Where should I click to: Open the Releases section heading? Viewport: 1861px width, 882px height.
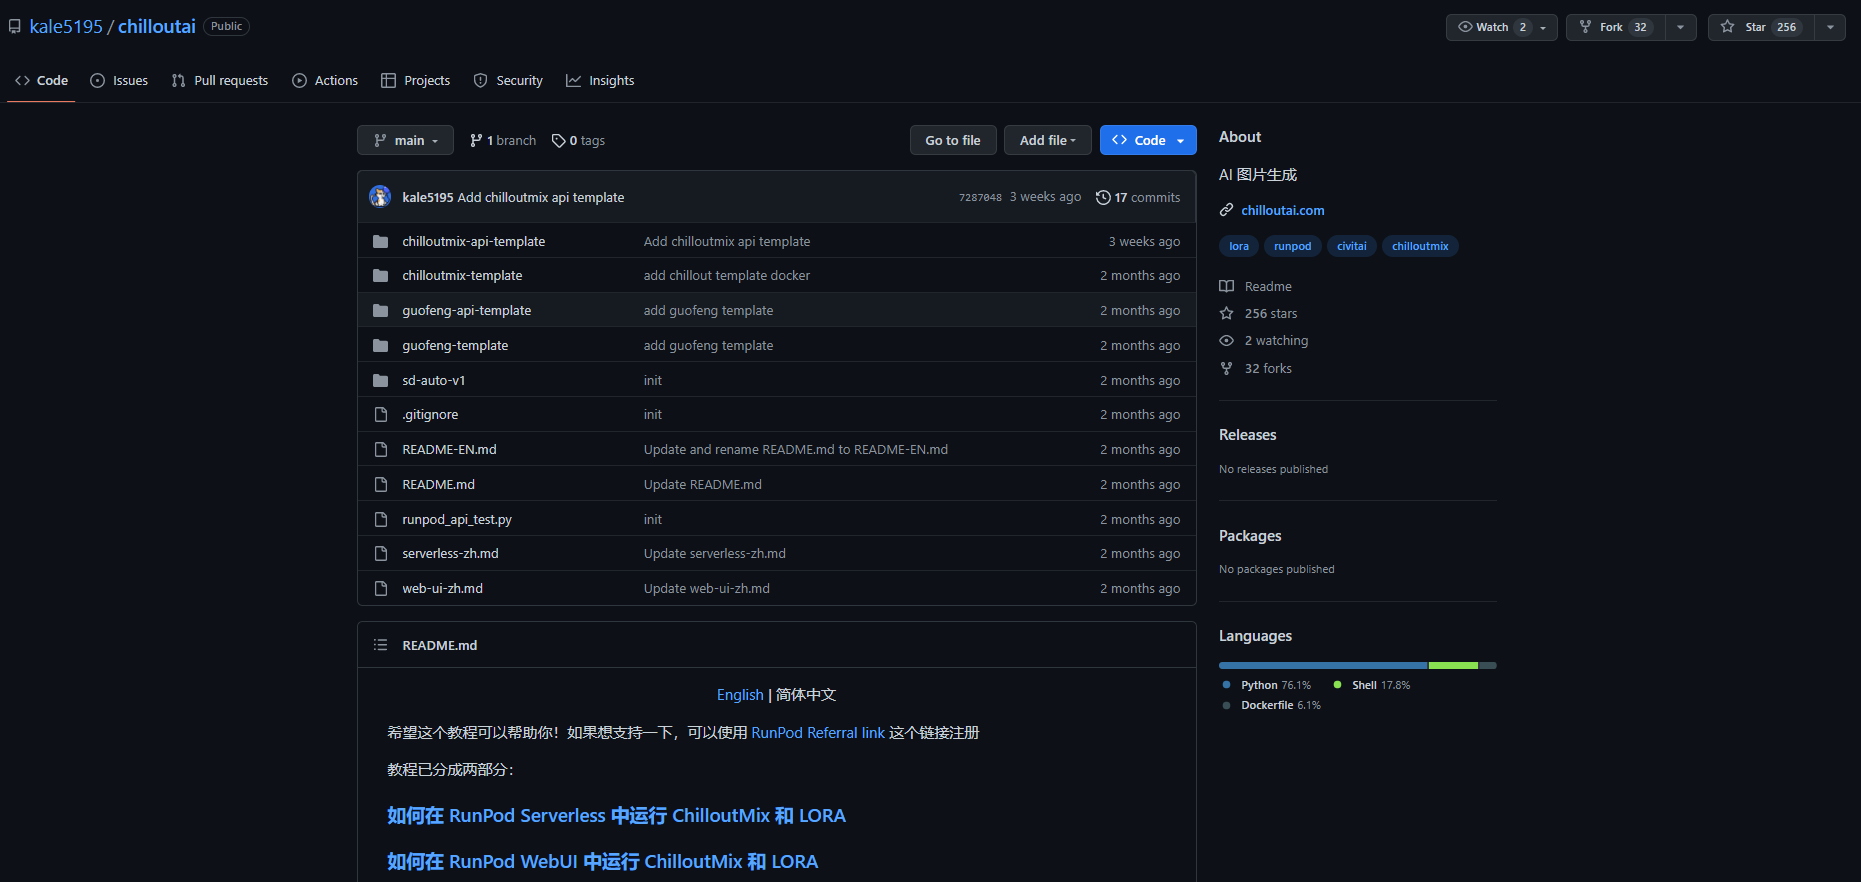1247,435
